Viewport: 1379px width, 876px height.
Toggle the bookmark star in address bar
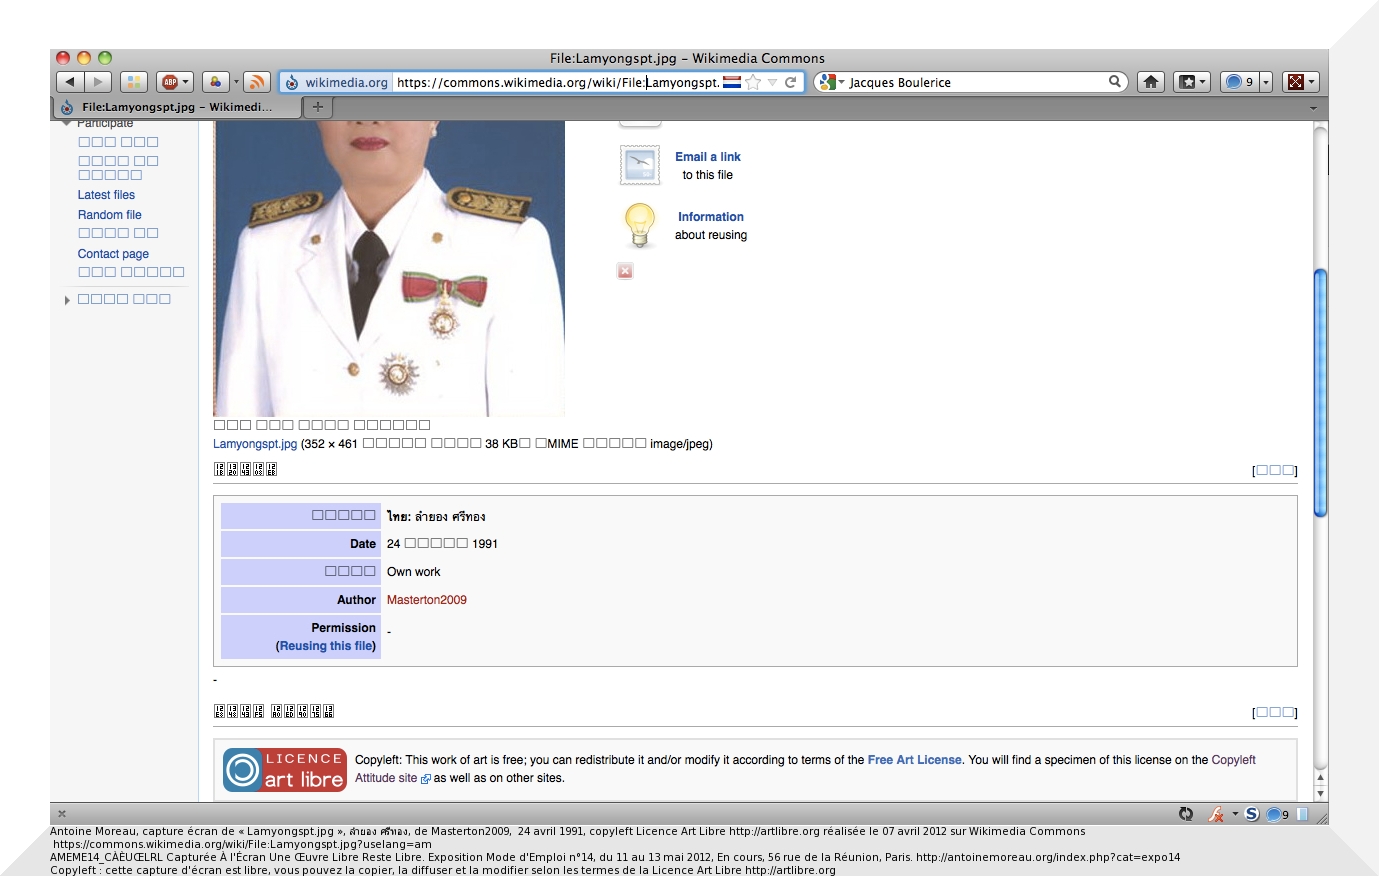(x=754, y=82)
